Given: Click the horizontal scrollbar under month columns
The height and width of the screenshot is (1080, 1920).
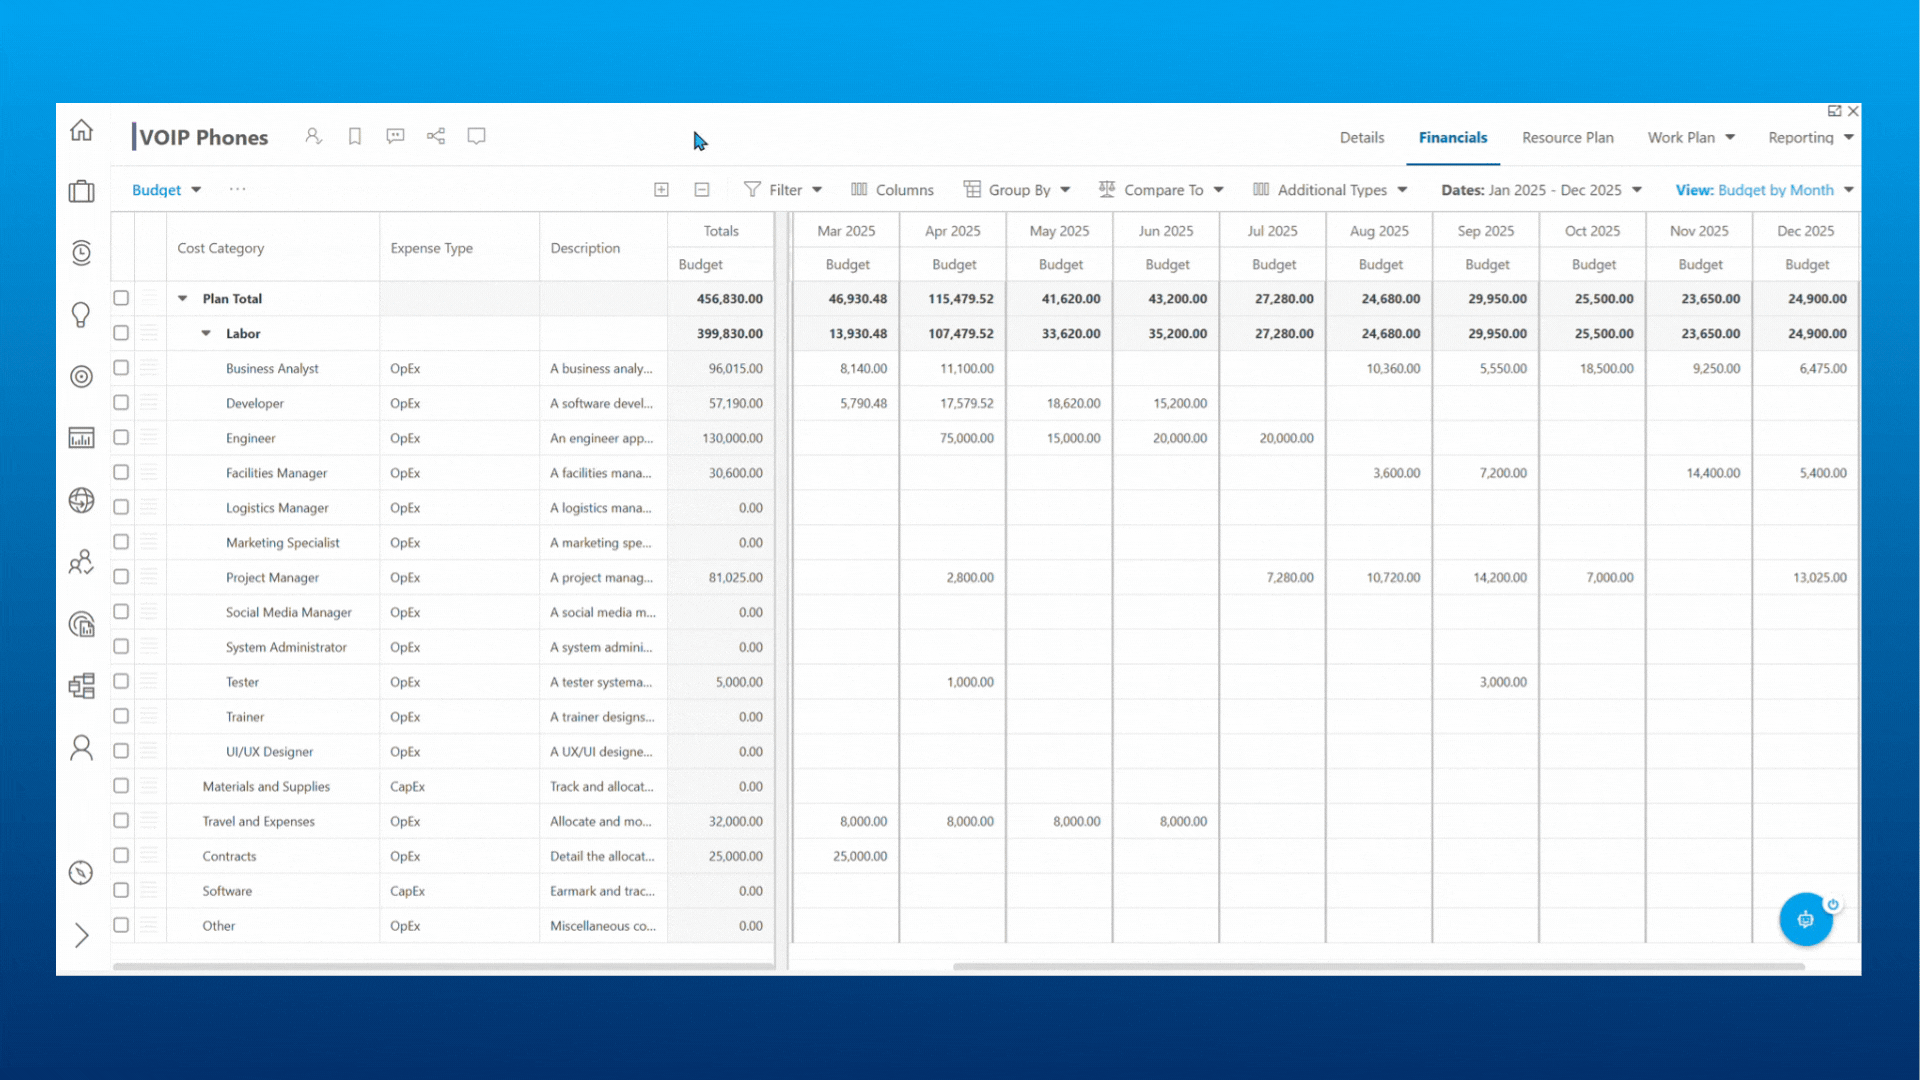Looking at the screenshot, I should (1378, 967).
